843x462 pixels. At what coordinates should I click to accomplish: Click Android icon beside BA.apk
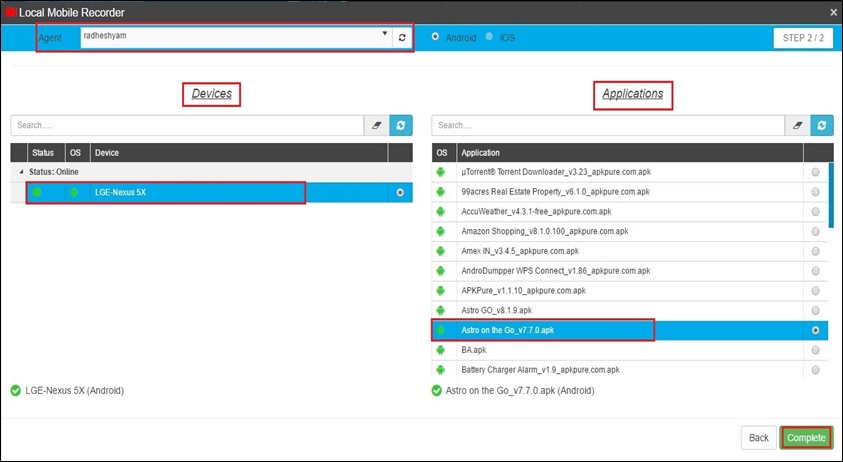click(441, 350)
